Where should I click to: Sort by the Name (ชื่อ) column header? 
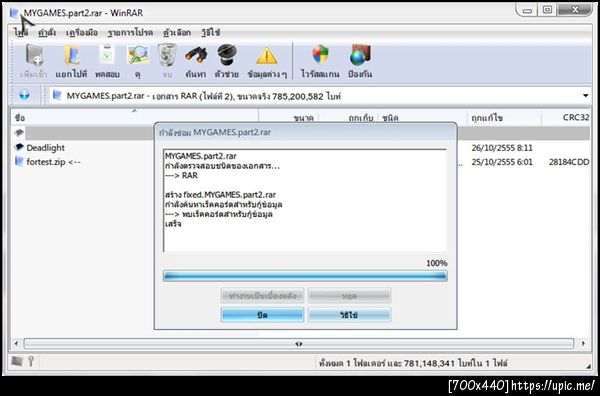pyautogui.click(x=134, y=117)
